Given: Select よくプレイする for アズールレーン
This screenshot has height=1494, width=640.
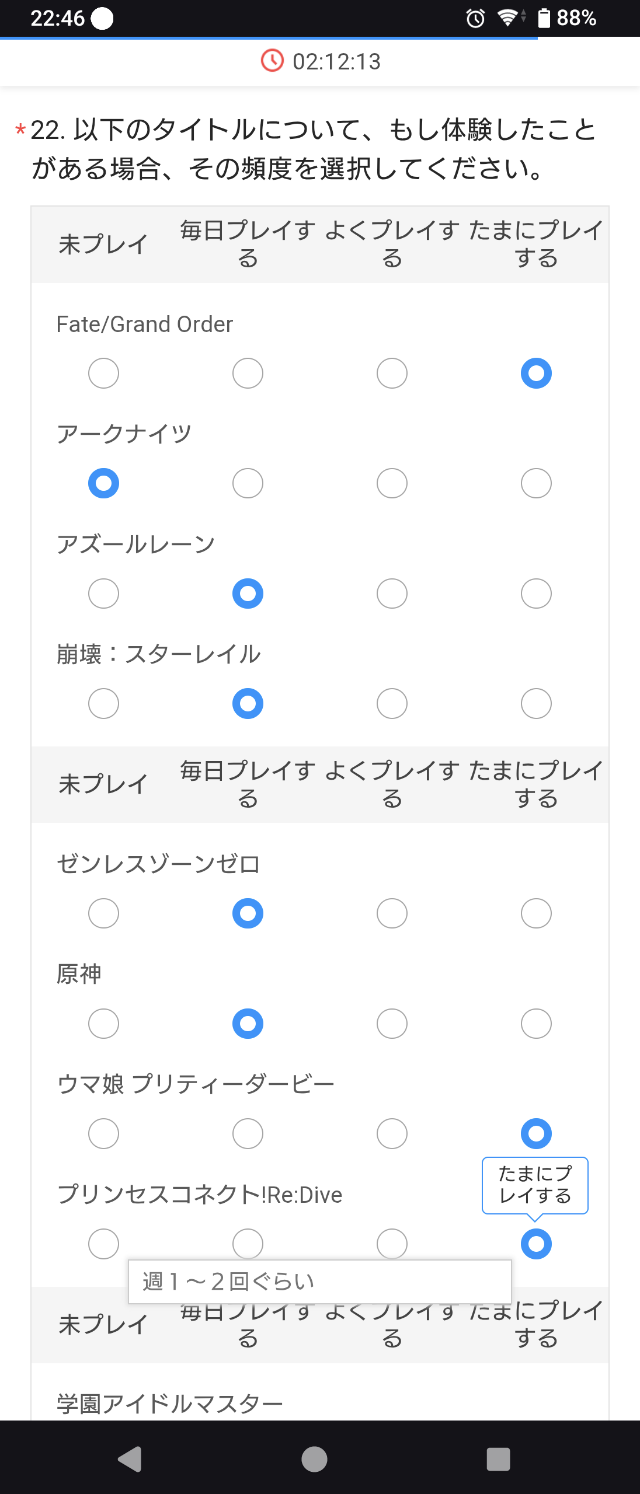Looking at the screenshot, I should click(392, 594).
